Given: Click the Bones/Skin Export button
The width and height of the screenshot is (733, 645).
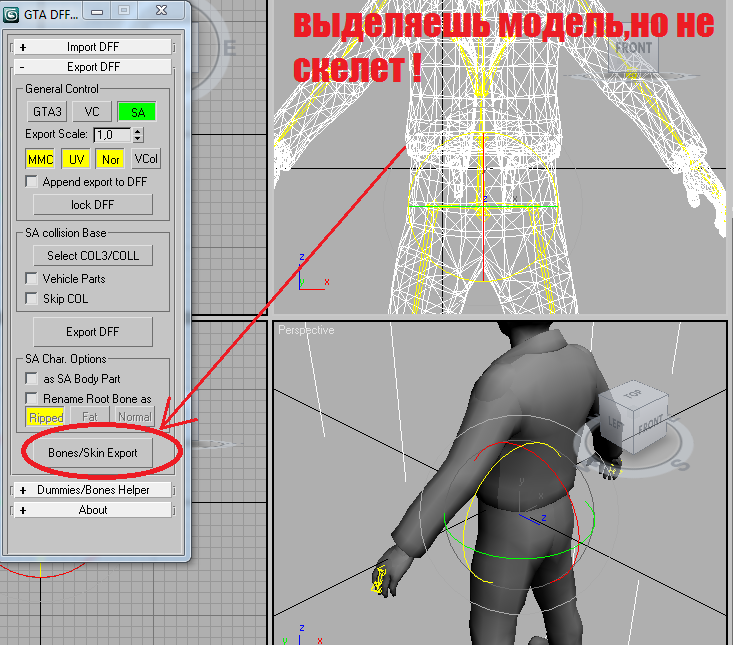Looking at the screenshot, I should 93,453.
